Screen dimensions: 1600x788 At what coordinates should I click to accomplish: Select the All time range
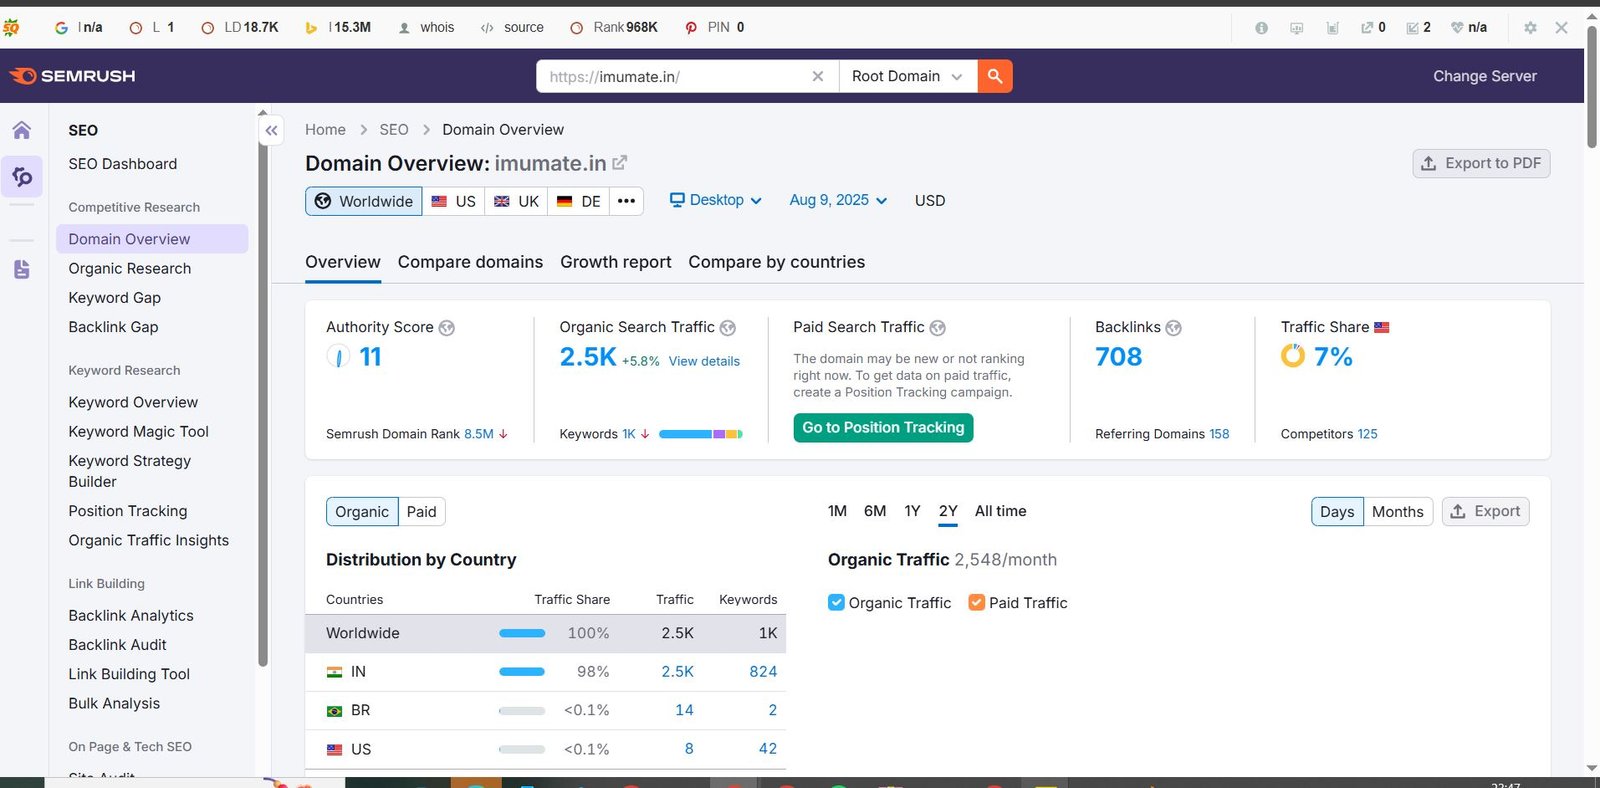click(x=1001, y=511)
